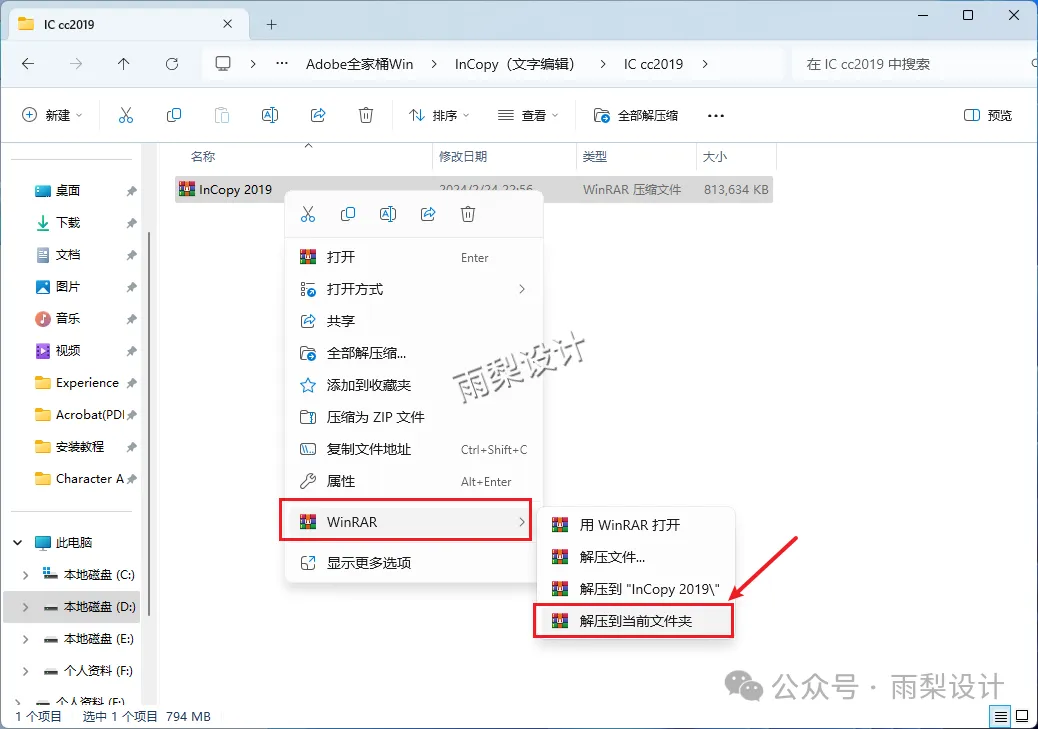Open a new tab with the plus button
The image size is (1038, 729).
coord(271,24)
